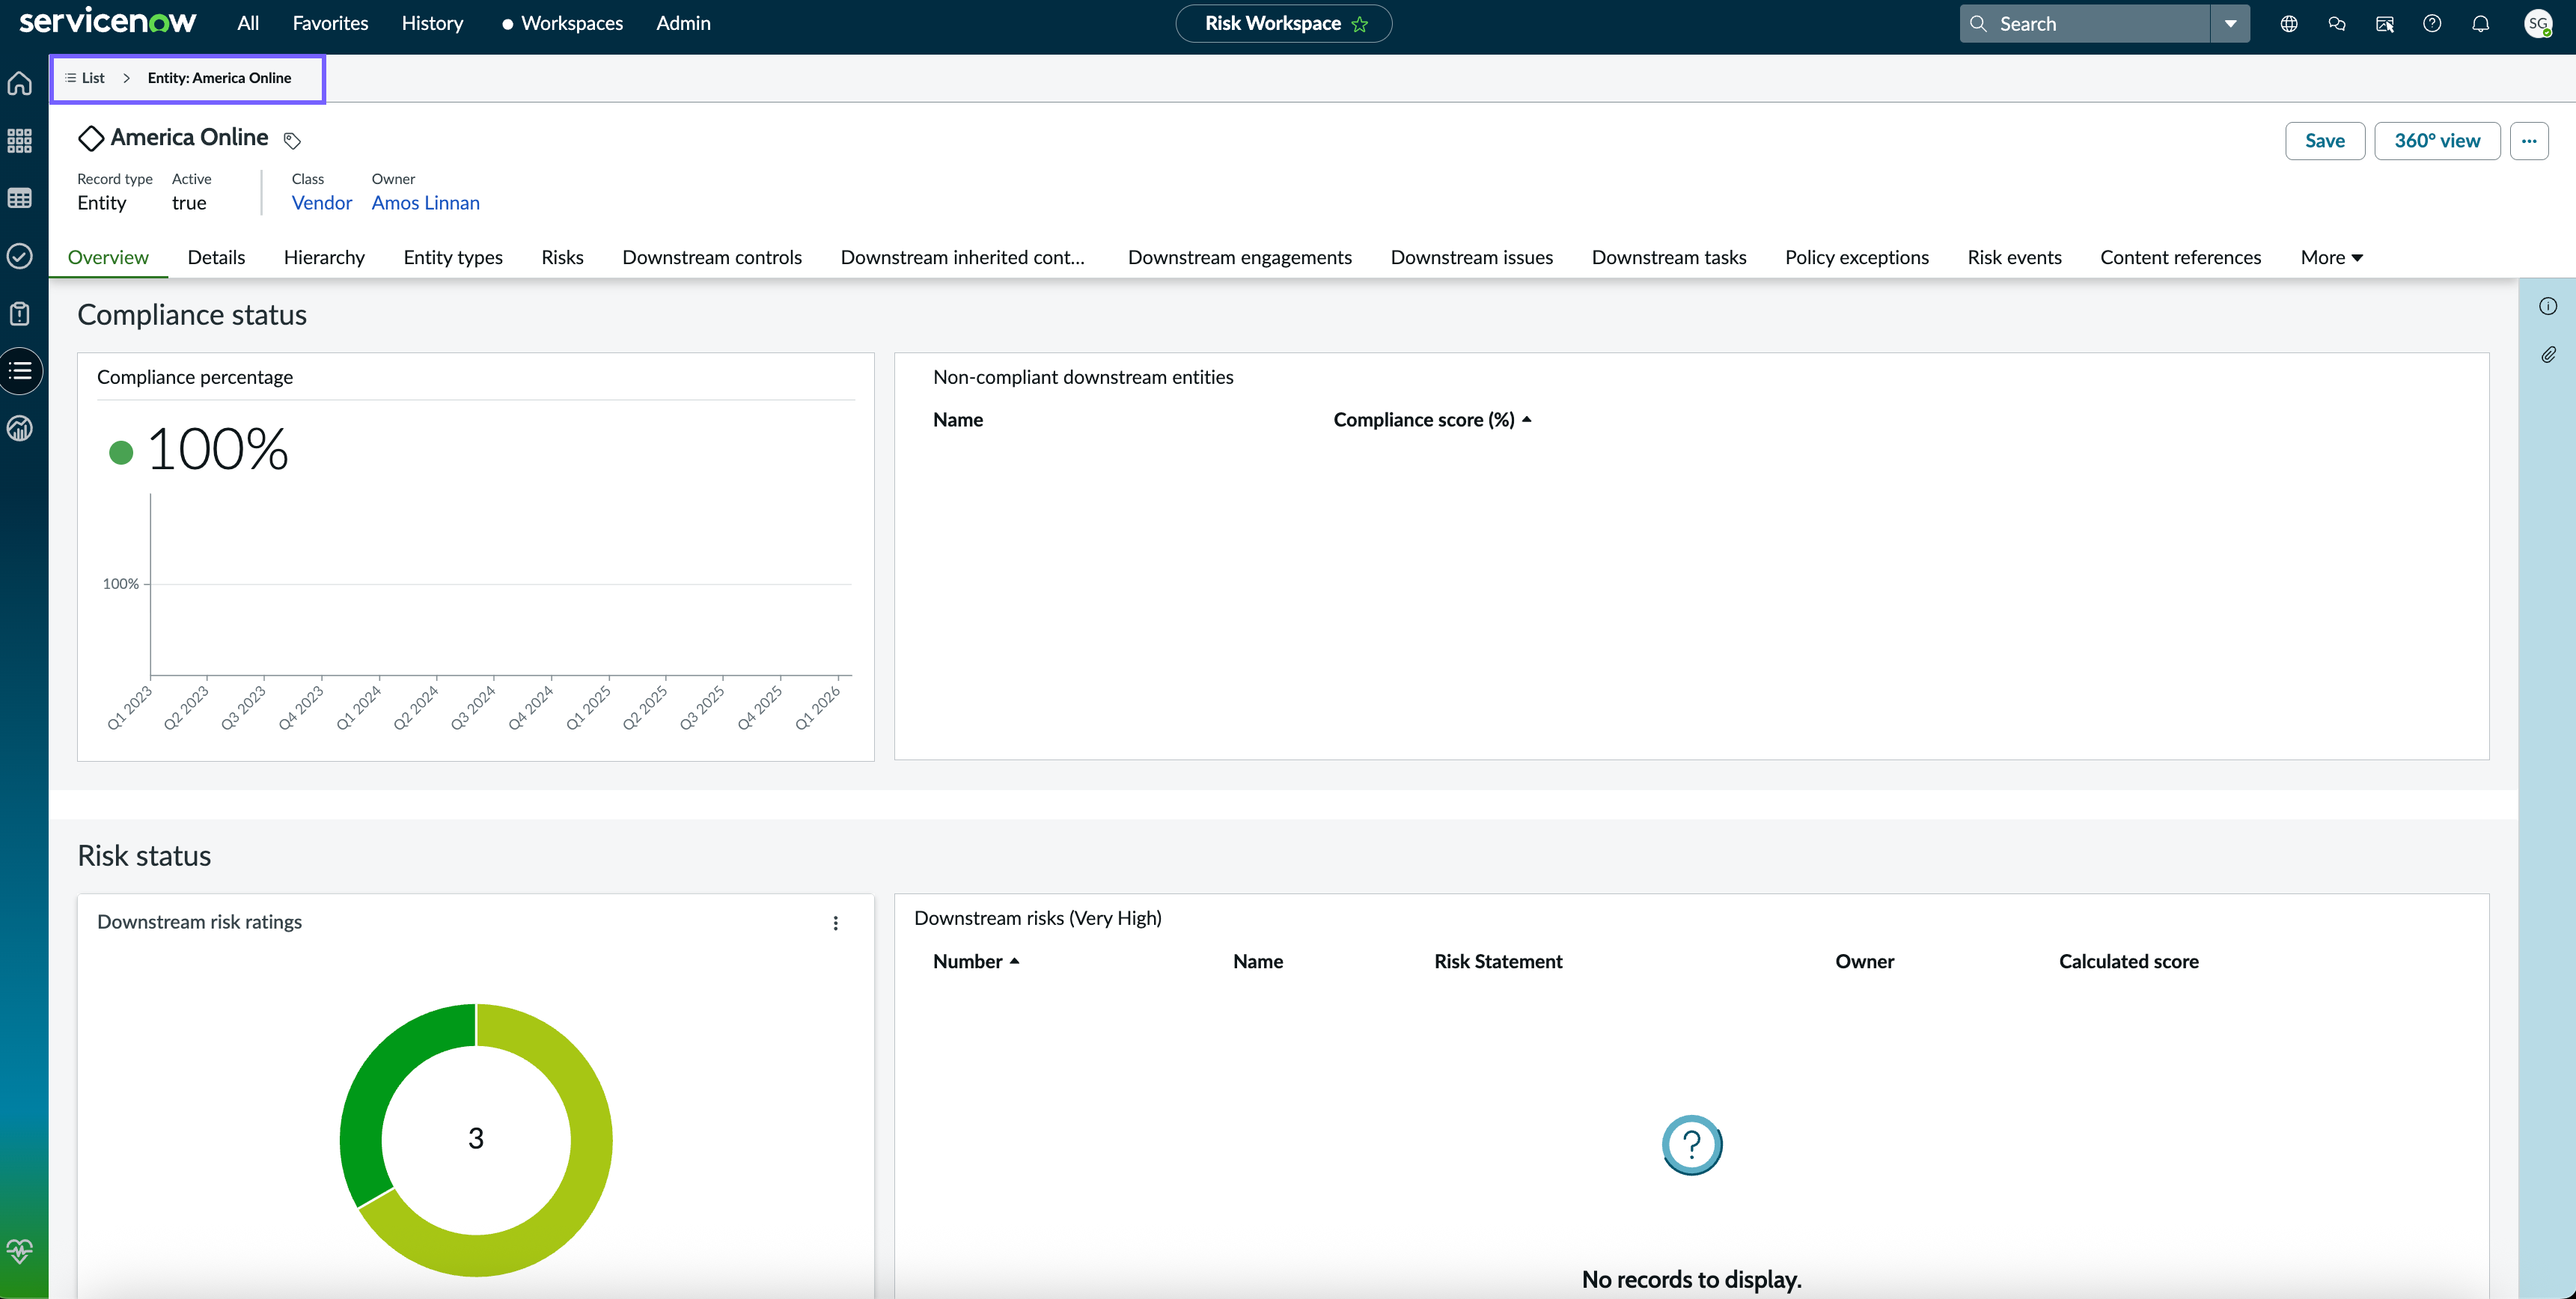This screenshot has height=1299, width=2576.
Task: Click the Save button
Action: pos(2324,141)
